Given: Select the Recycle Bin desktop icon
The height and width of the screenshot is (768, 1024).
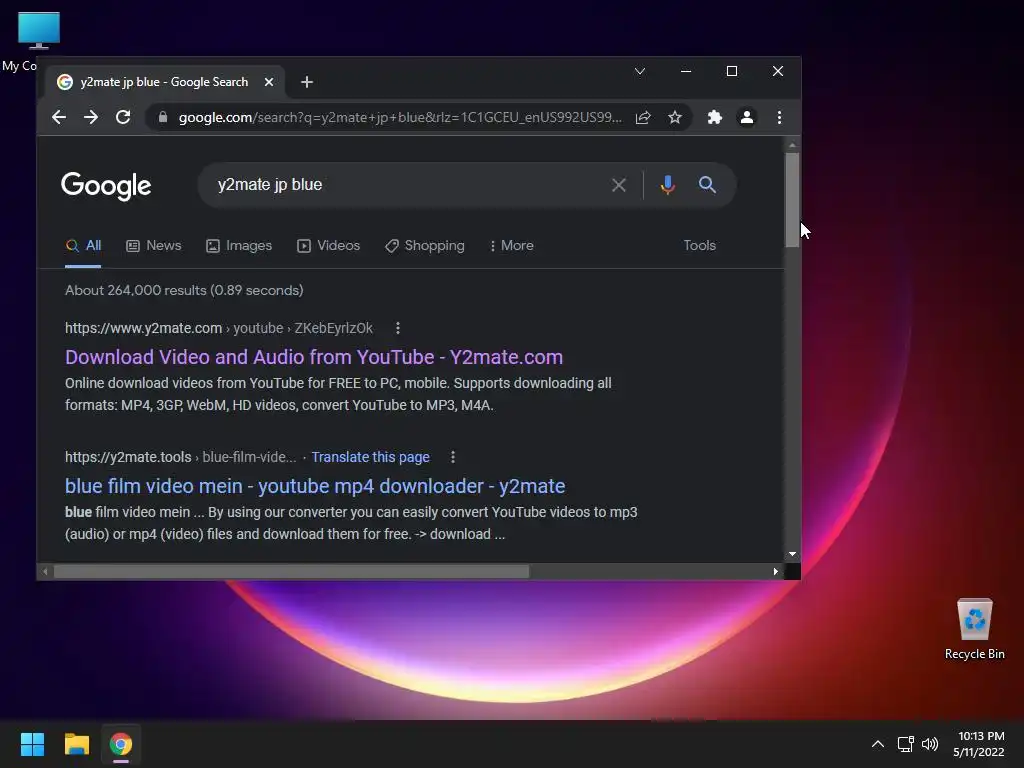Looking at the screenshot, I should (974, 630).
